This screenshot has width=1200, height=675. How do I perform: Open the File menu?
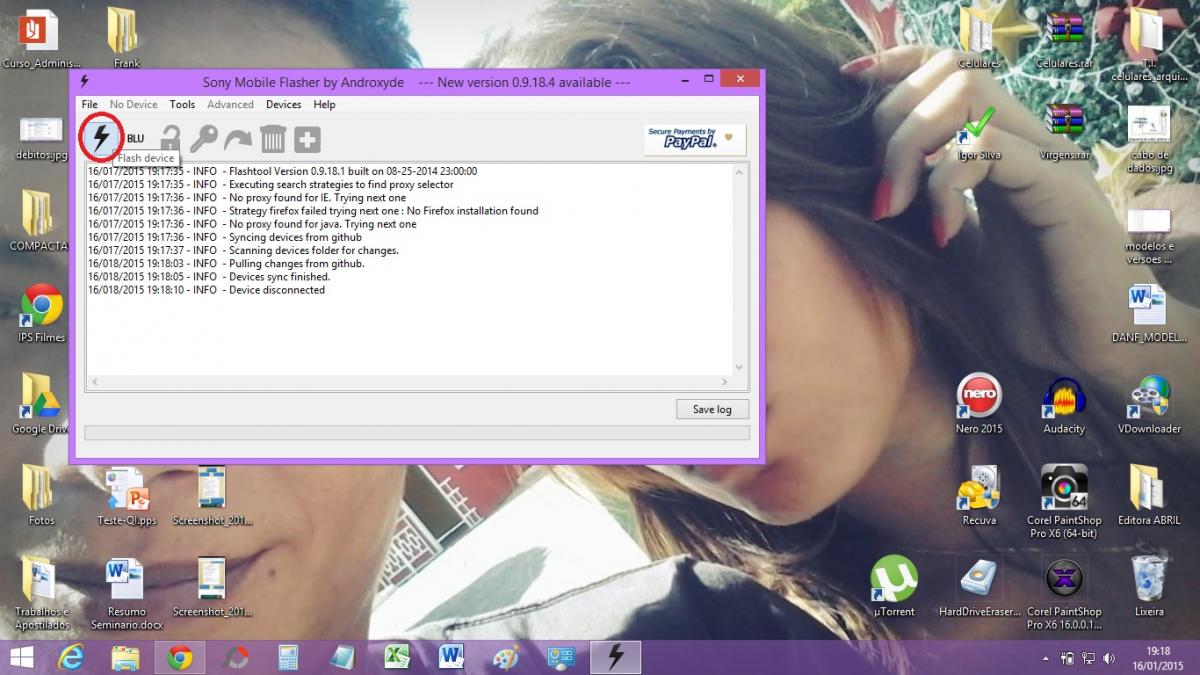pyautogui.click(x=90, y=104)
